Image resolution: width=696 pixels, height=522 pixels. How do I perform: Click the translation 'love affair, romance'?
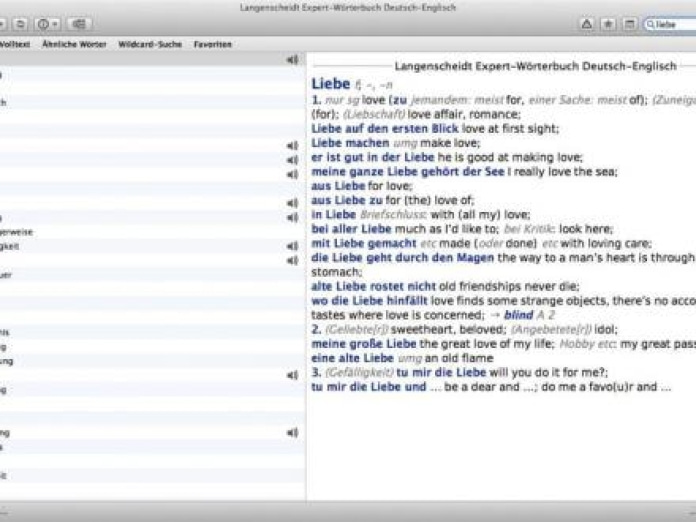(464, 115)
